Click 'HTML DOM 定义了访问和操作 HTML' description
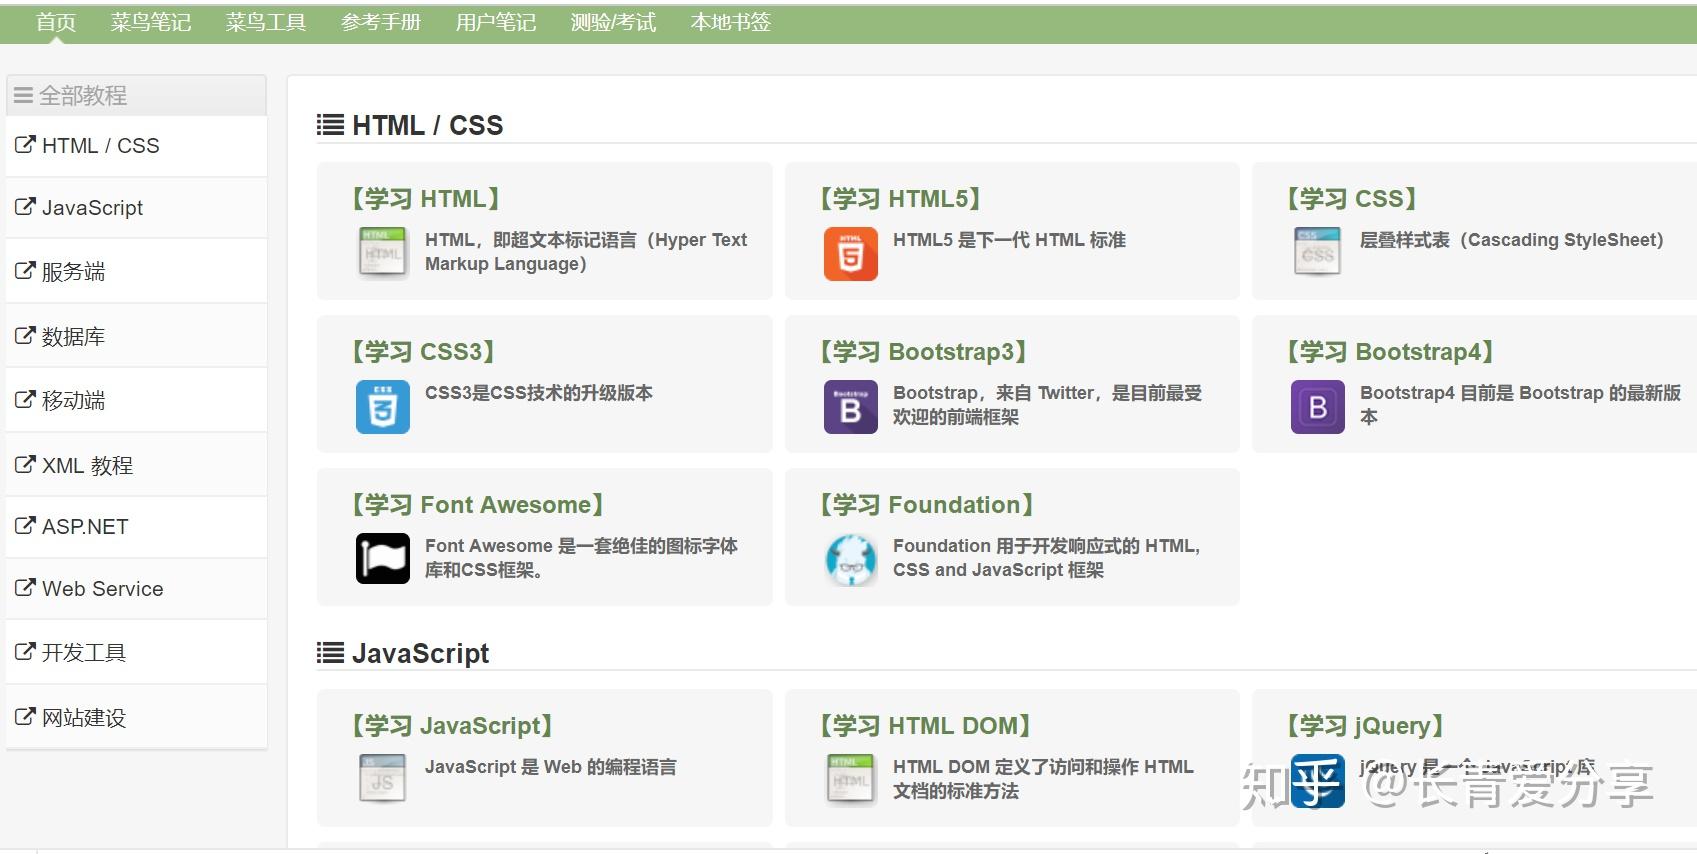Image resolution: width=1697 pixels, height=854 pixels. [x=1043, y=779]
